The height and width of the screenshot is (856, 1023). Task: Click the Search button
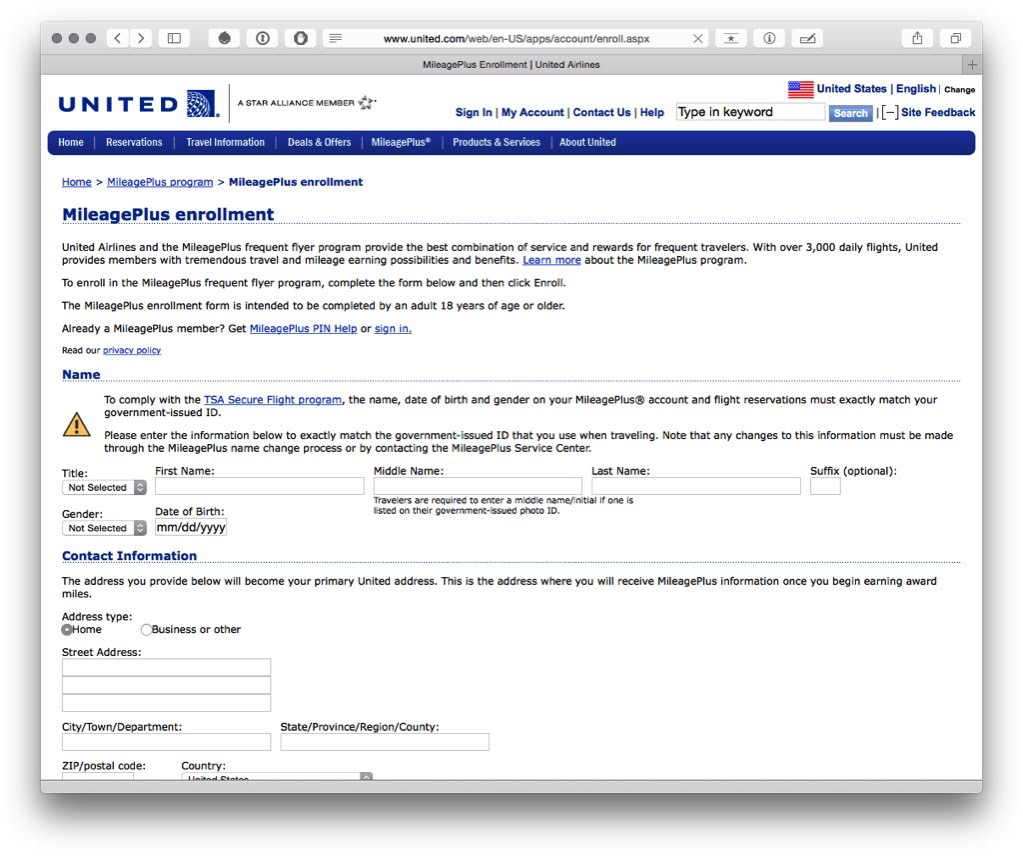(x=851, y=113)
